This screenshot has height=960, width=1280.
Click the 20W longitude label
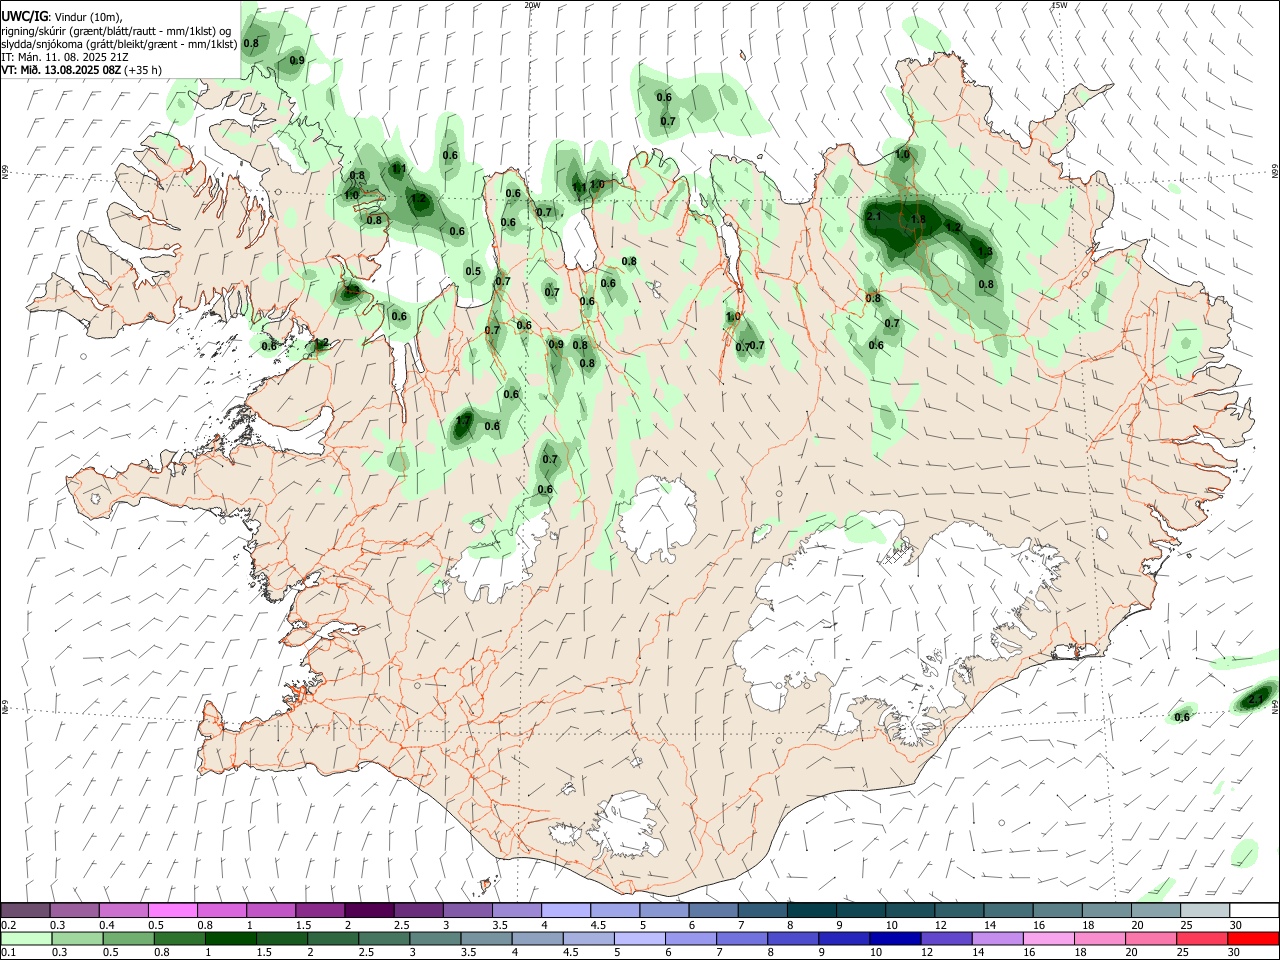click(x=532, y=5)
